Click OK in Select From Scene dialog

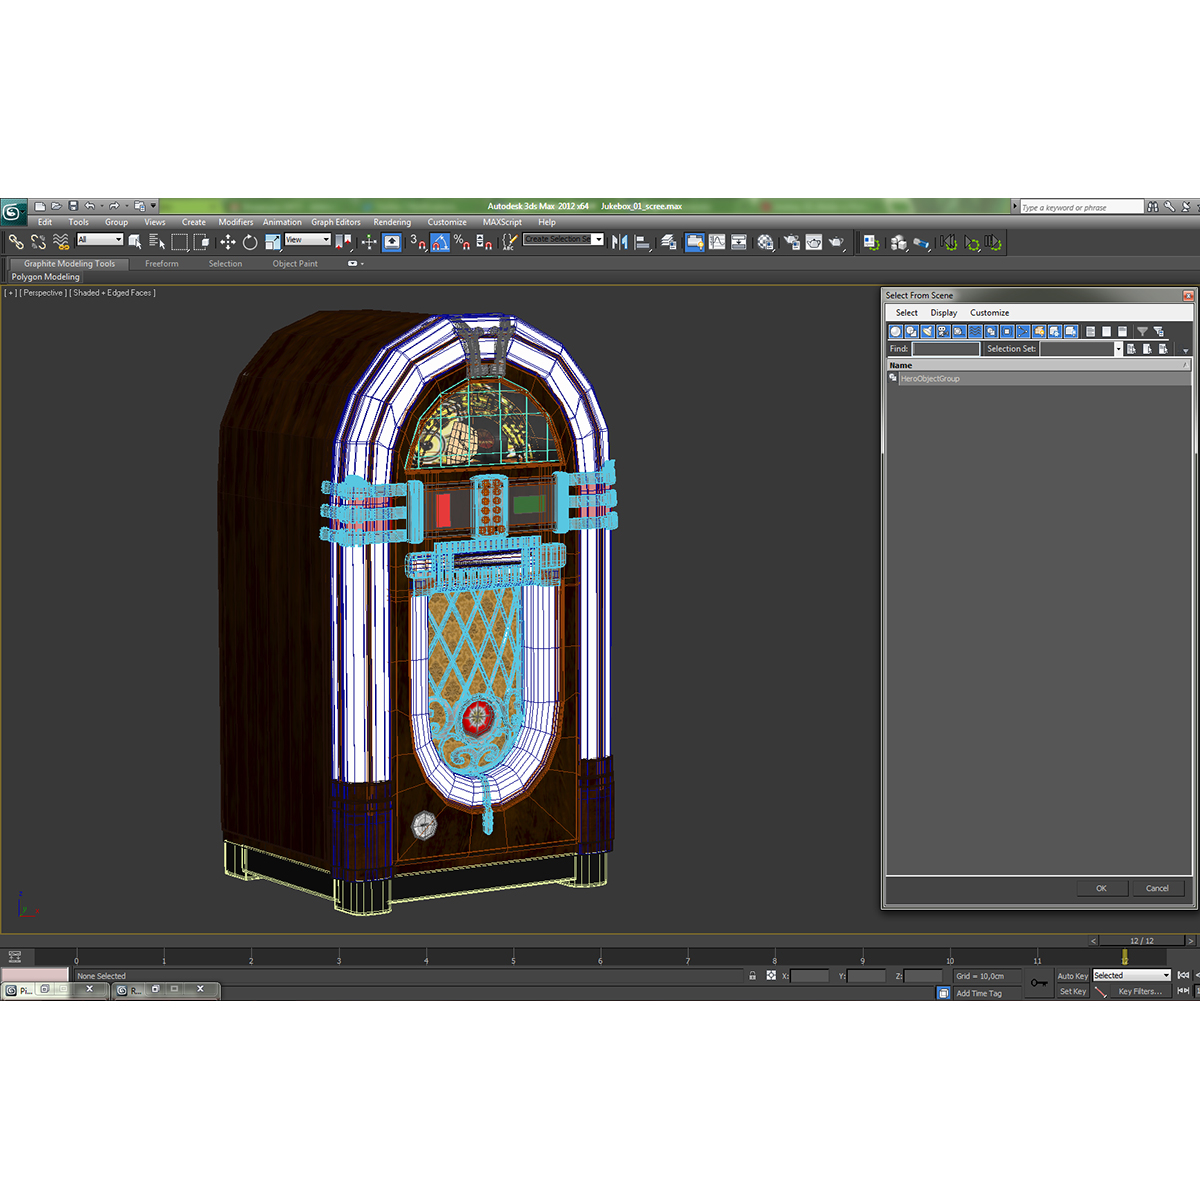1101,888
